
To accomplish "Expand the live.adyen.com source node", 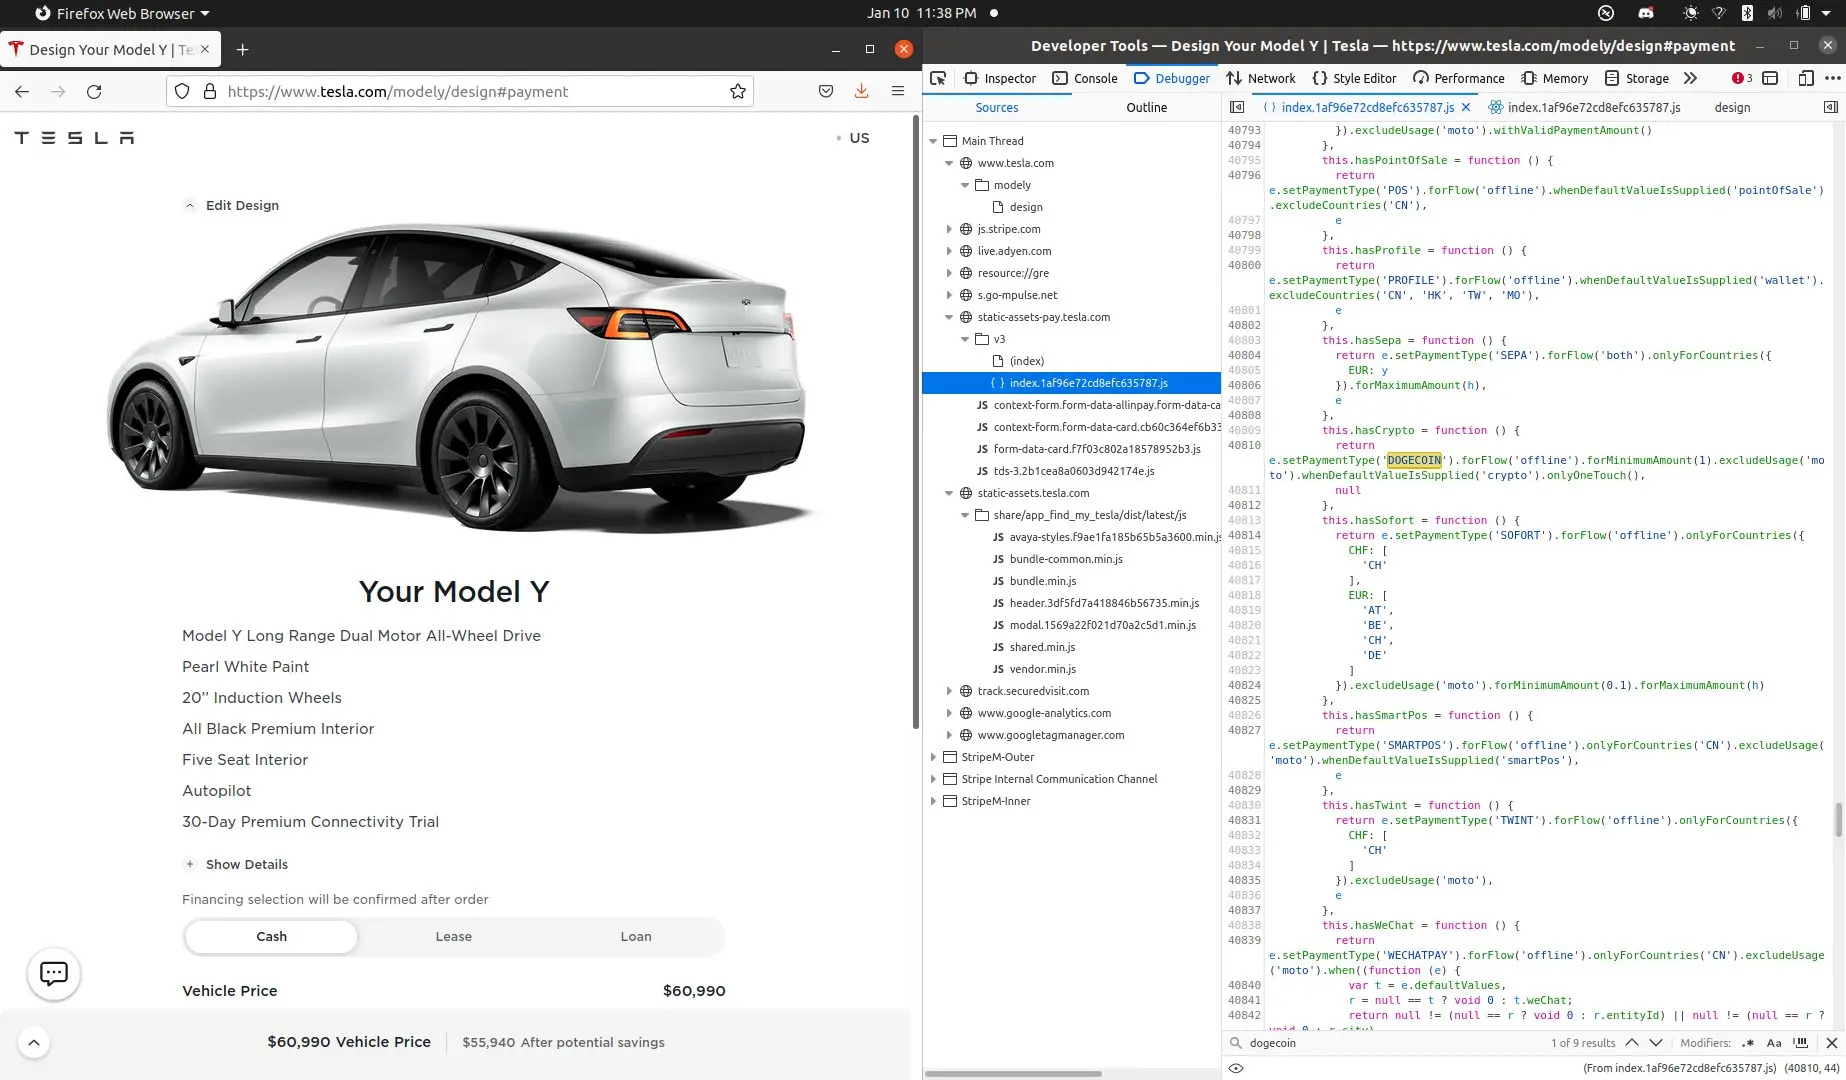I will pos(949,251).
